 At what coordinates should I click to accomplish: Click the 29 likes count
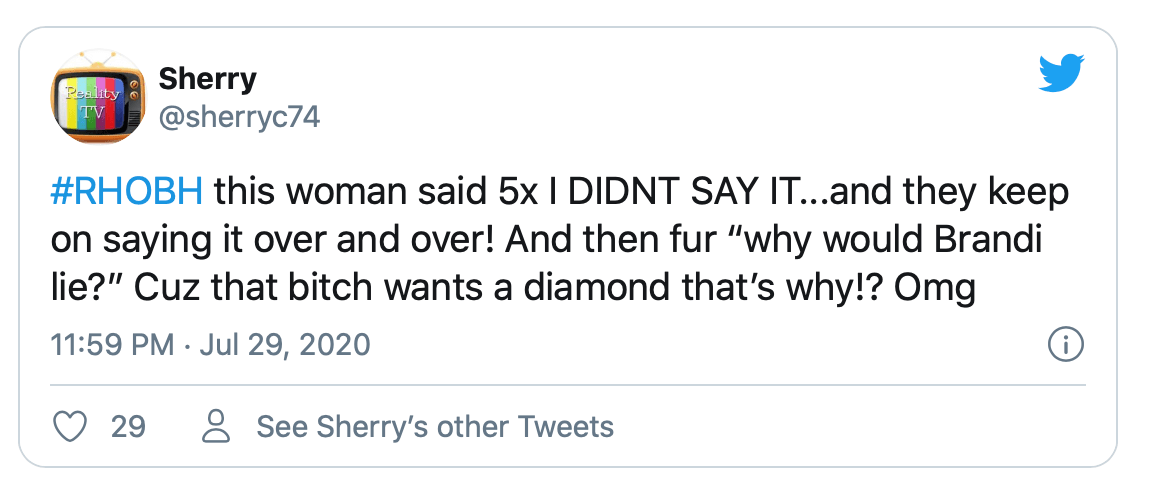pyautogui.click(x=128, y=427)
